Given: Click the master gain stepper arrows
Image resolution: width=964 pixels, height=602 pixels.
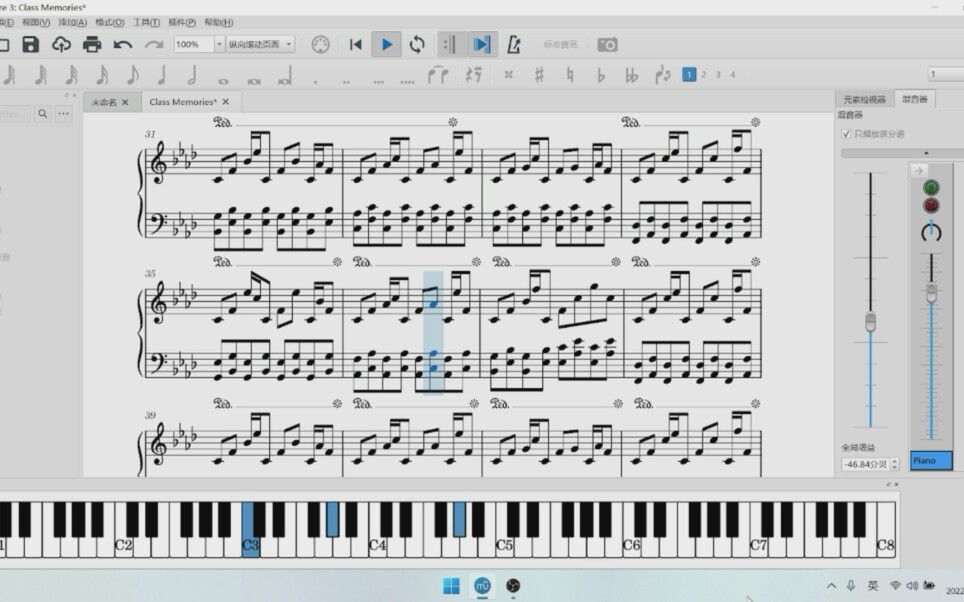Looking at the screenshot, I should pos(895,464).
